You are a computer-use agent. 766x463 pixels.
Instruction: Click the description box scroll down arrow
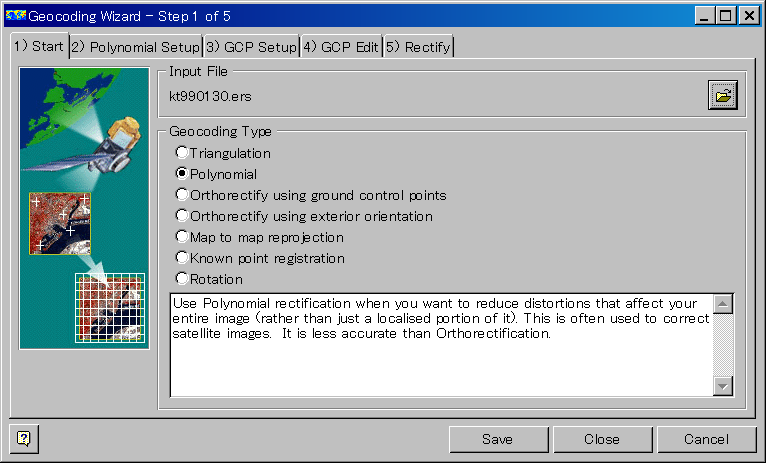coord(723,386)
